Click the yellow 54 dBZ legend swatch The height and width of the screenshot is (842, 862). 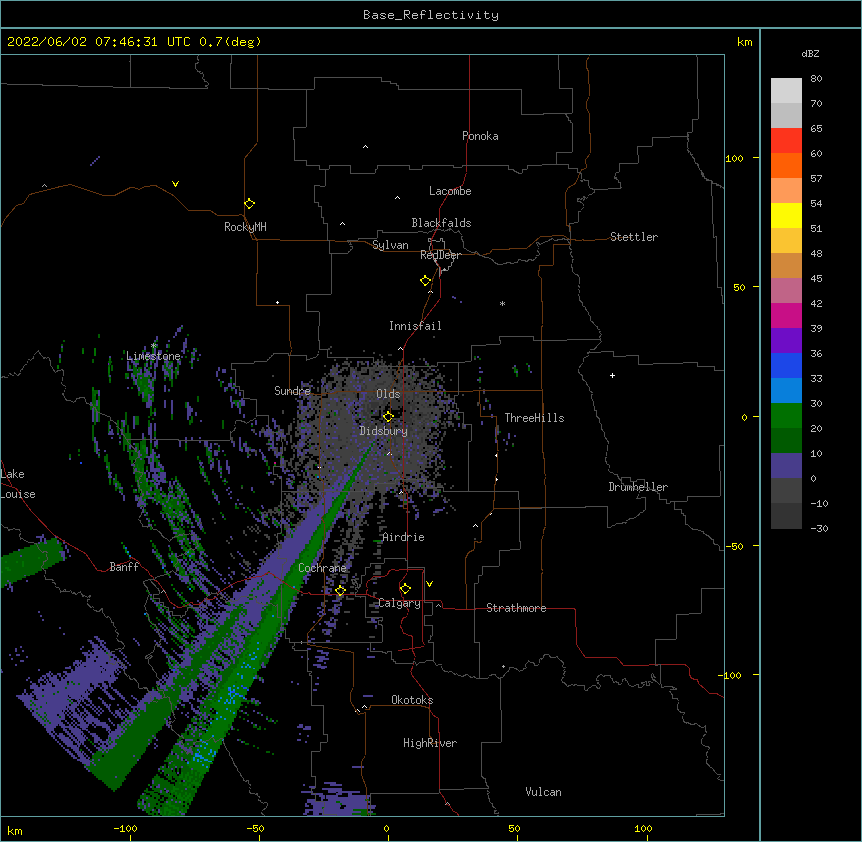point(786,215)
